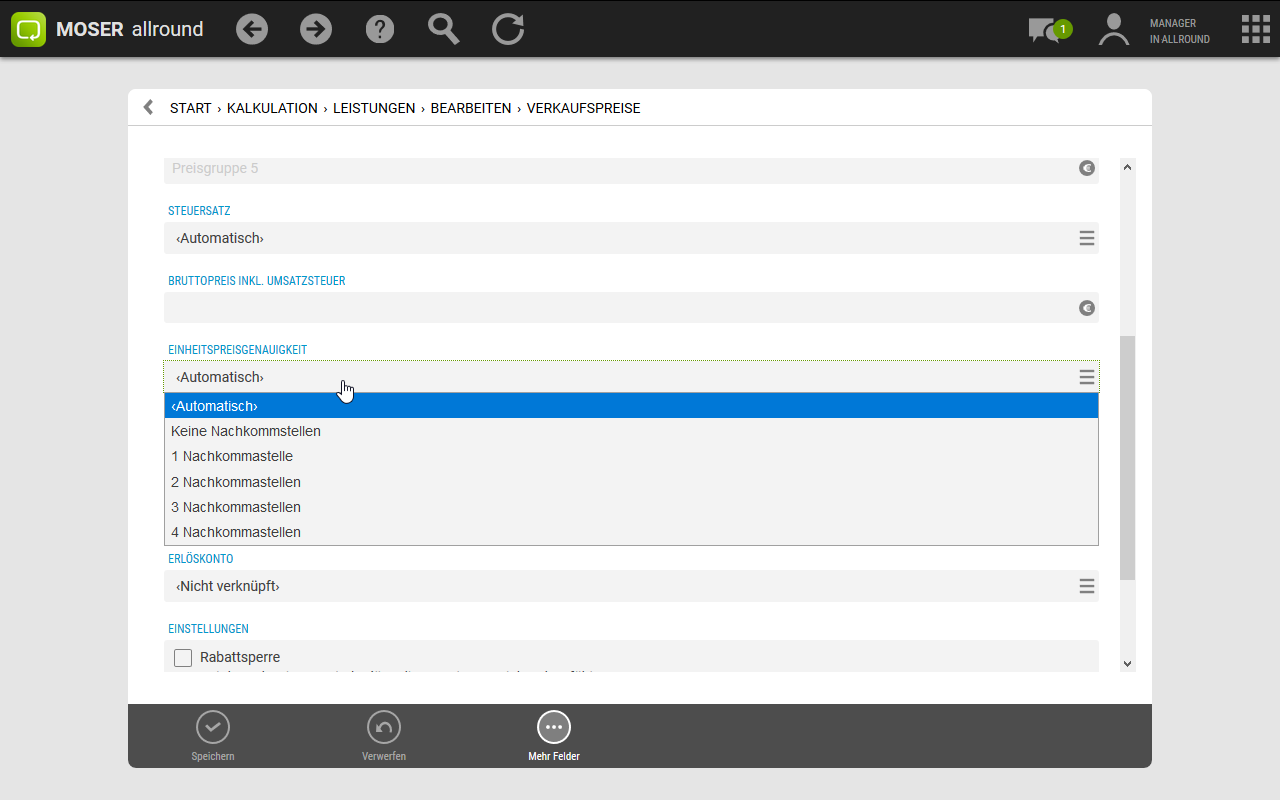Click the euro icon in Bruttopreis field
This screenshot has width=1280, height=800.
(x=1087, y=308)
